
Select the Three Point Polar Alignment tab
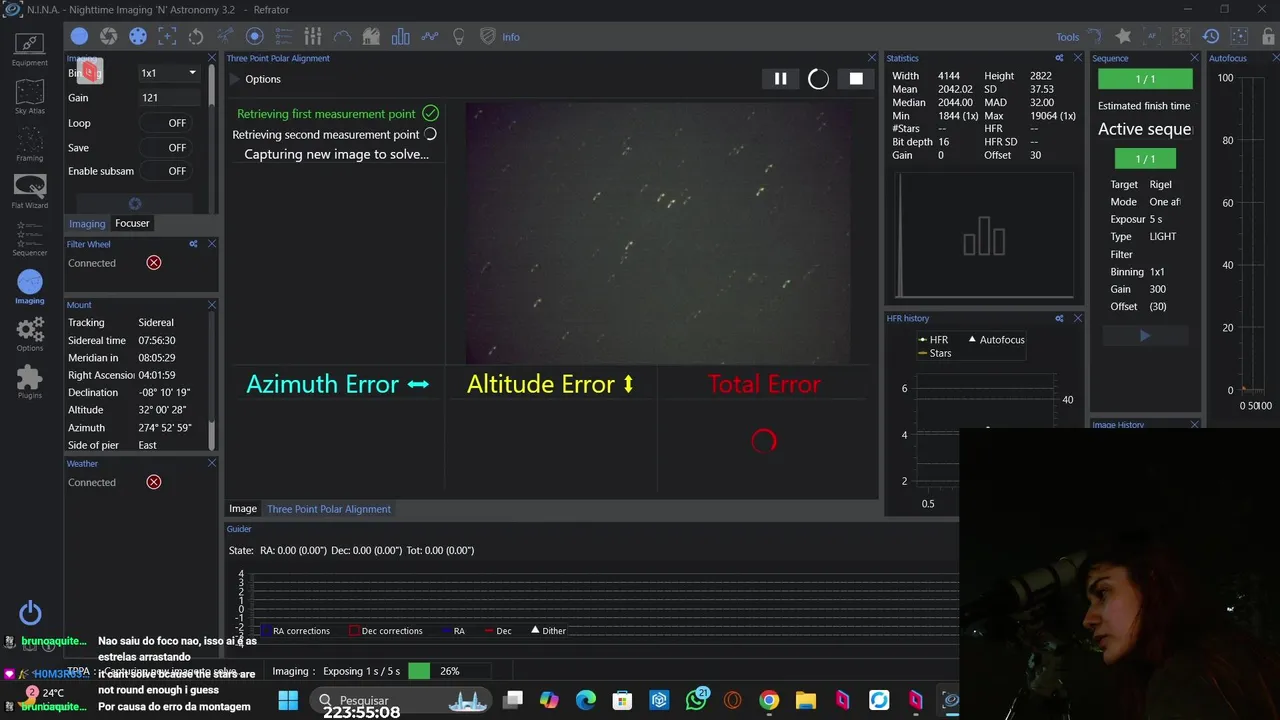[x=329, y=509]
